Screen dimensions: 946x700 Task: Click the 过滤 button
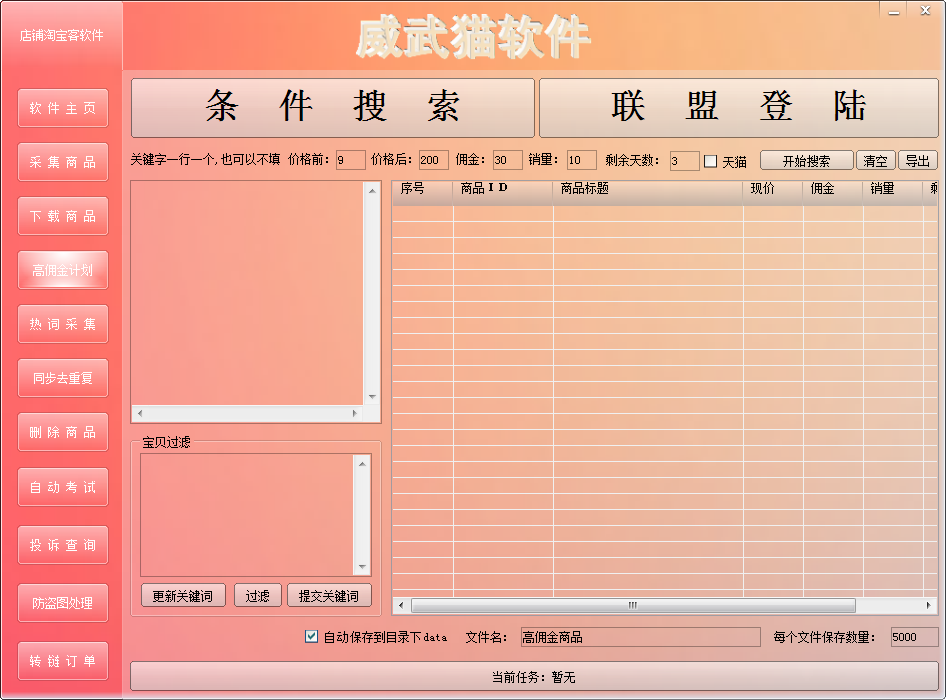point(258,596)
